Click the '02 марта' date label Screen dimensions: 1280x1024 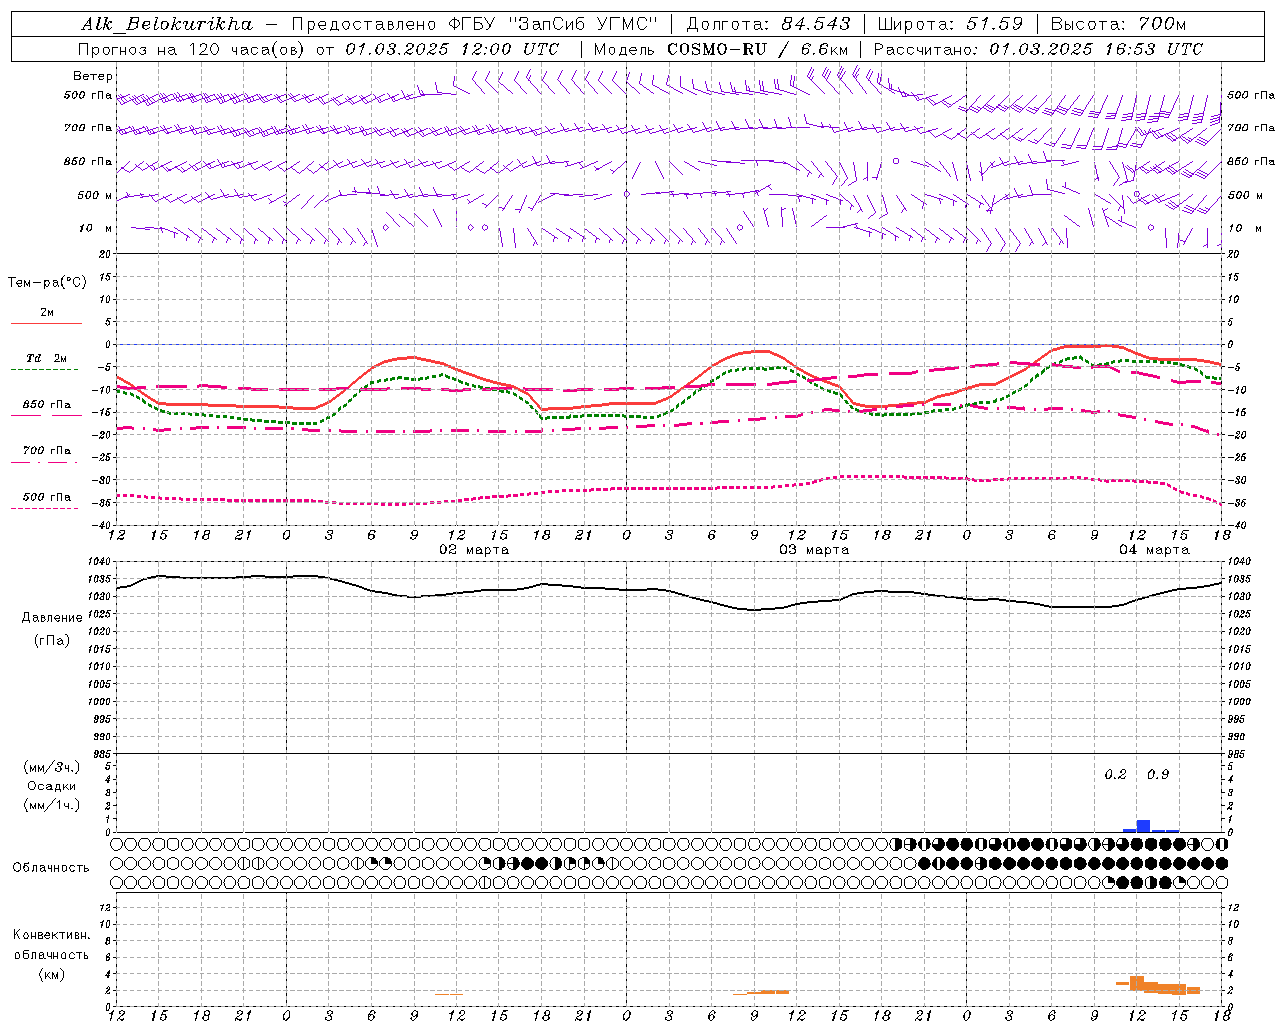point(475,550)
